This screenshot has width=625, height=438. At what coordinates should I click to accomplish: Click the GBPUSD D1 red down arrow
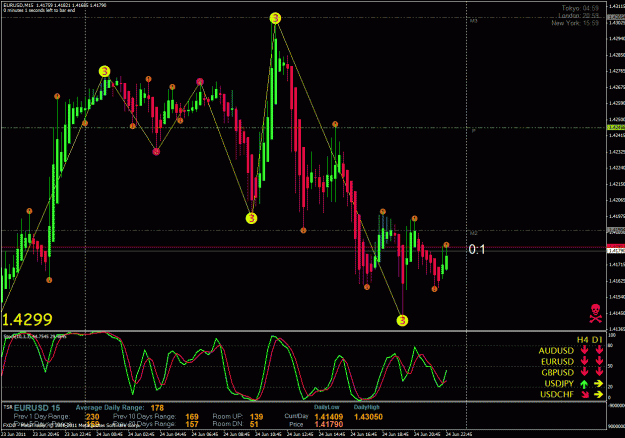pyautogui.click(x=599, y=372)
